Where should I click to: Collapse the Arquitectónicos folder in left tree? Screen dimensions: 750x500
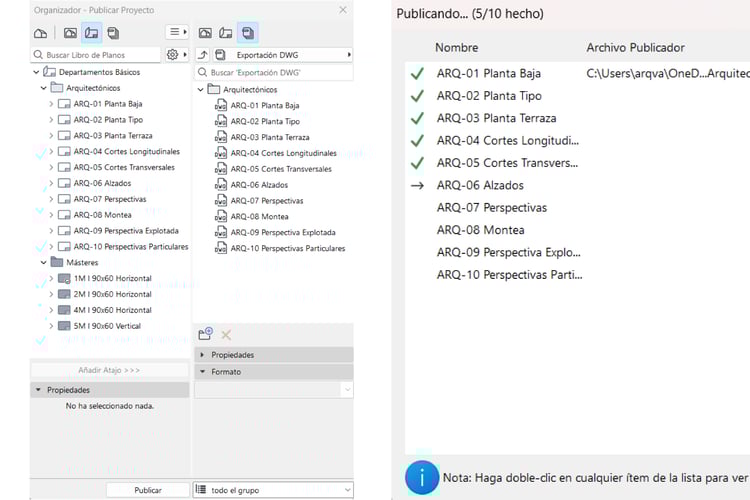[44, 88]
